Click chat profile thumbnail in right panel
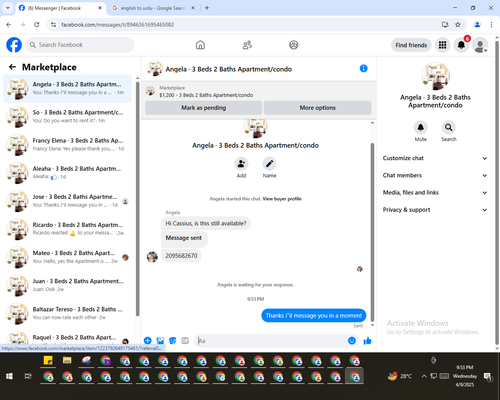Viewport: 500px width, 400px height. [x=435, y=76]
